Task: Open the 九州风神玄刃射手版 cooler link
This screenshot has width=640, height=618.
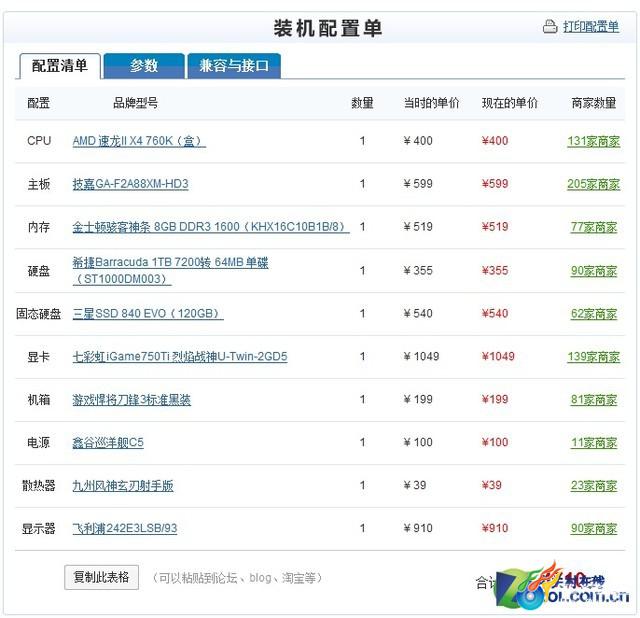Action: [x=123, y=485]
